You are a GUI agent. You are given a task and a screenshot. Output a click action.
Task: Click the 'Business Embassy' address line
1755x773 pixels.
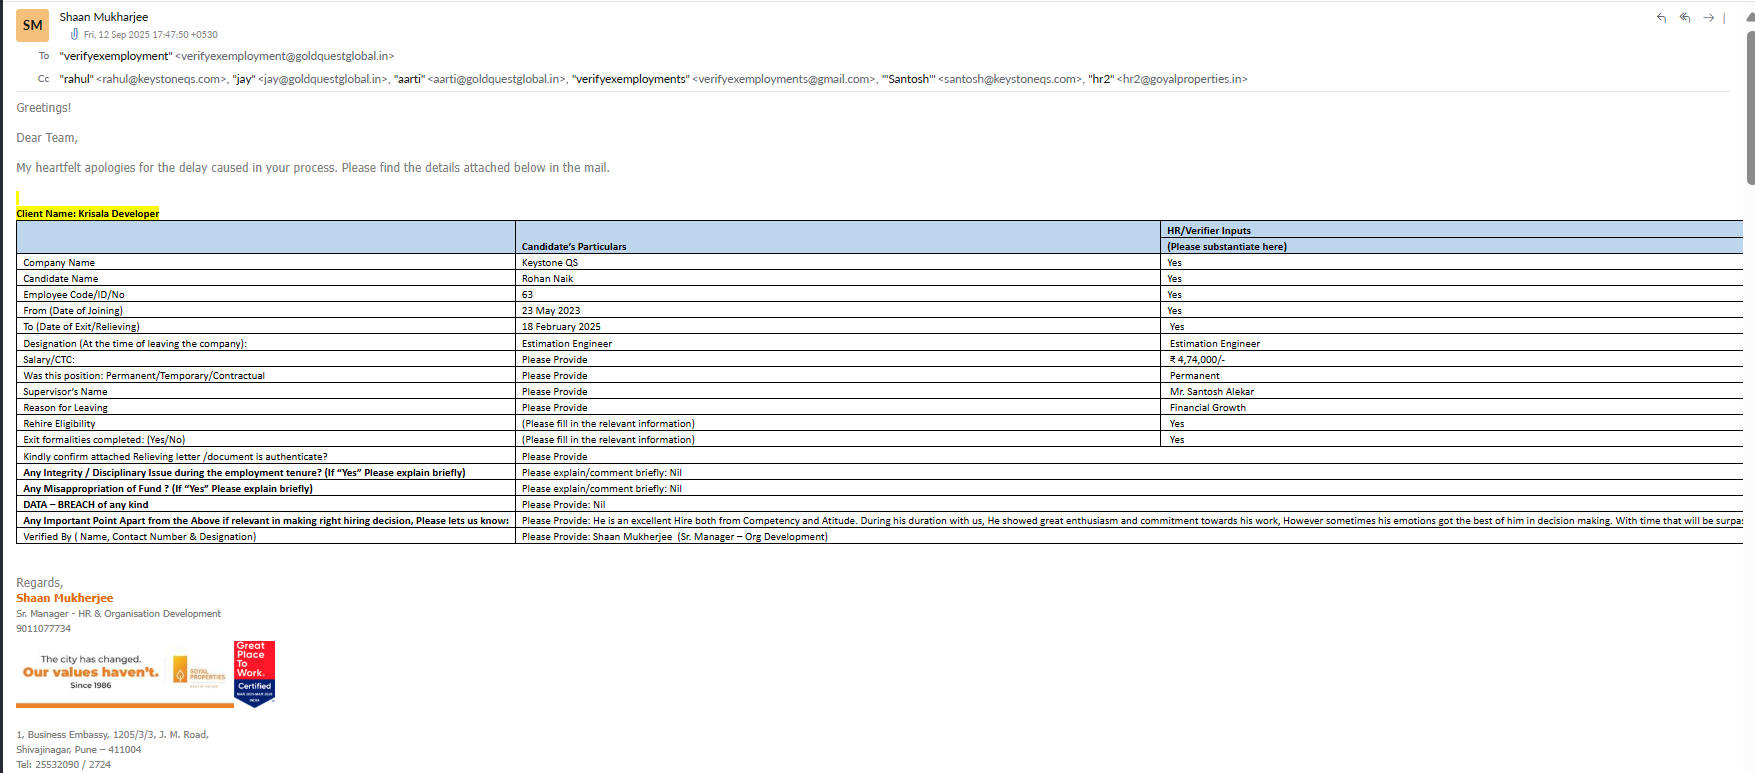112,734
